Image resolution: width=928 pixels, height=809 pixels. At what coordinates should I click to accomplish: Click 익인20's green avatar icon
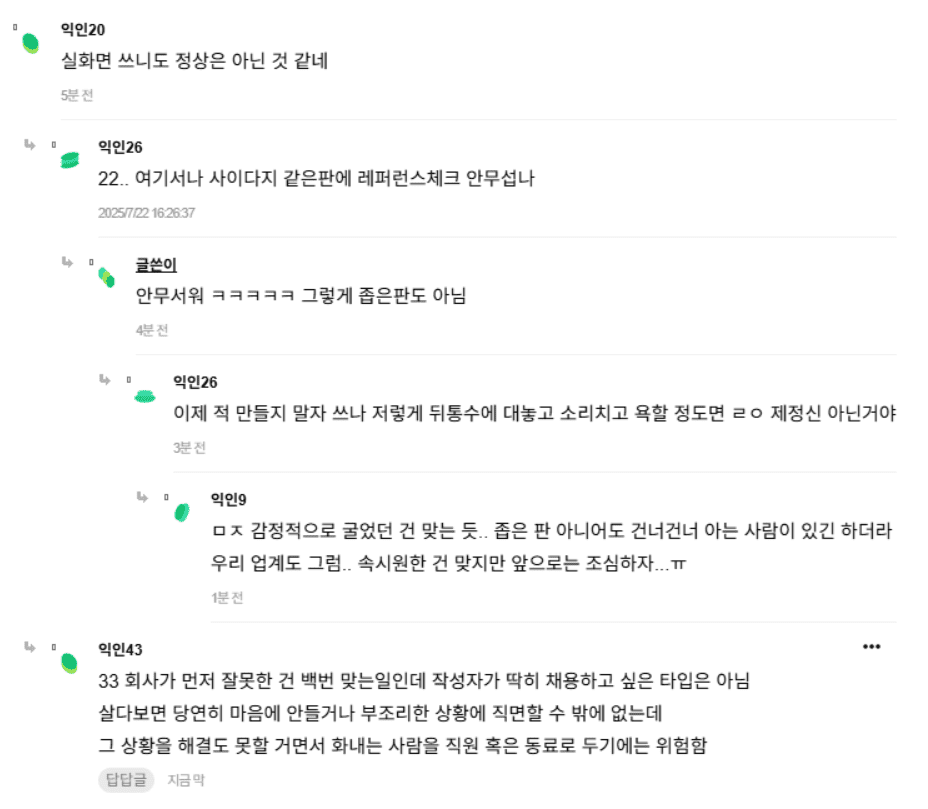pyautogui.click(x=31, y=43)
